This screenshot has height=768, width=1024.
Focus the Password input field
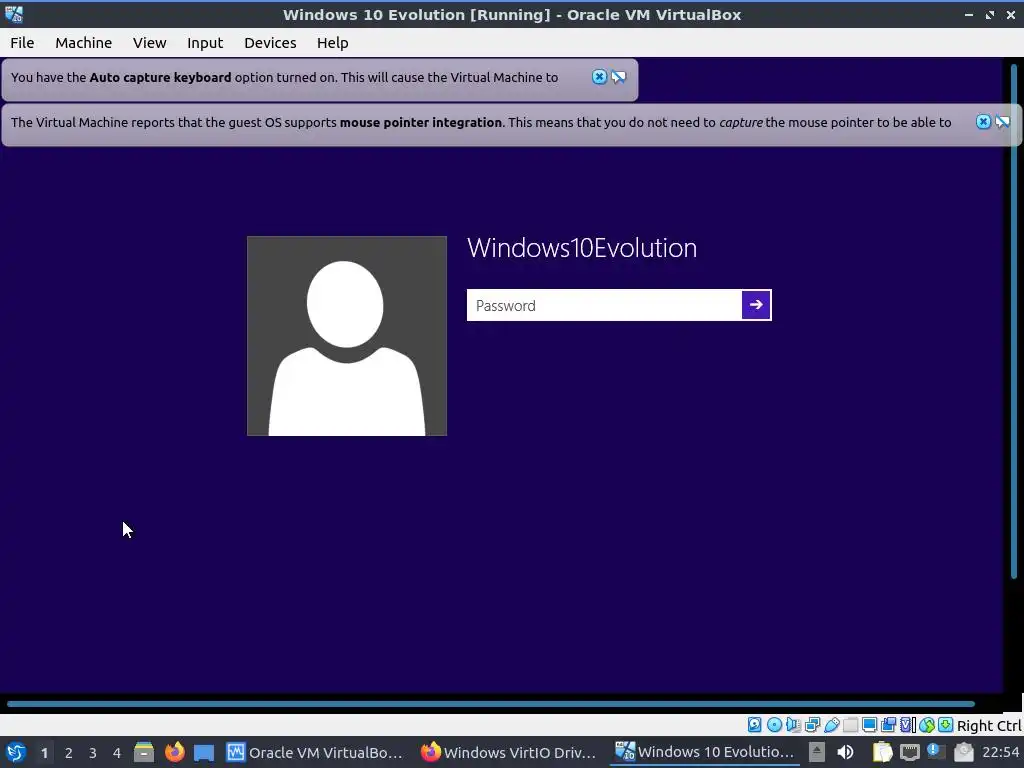(604, 305)
